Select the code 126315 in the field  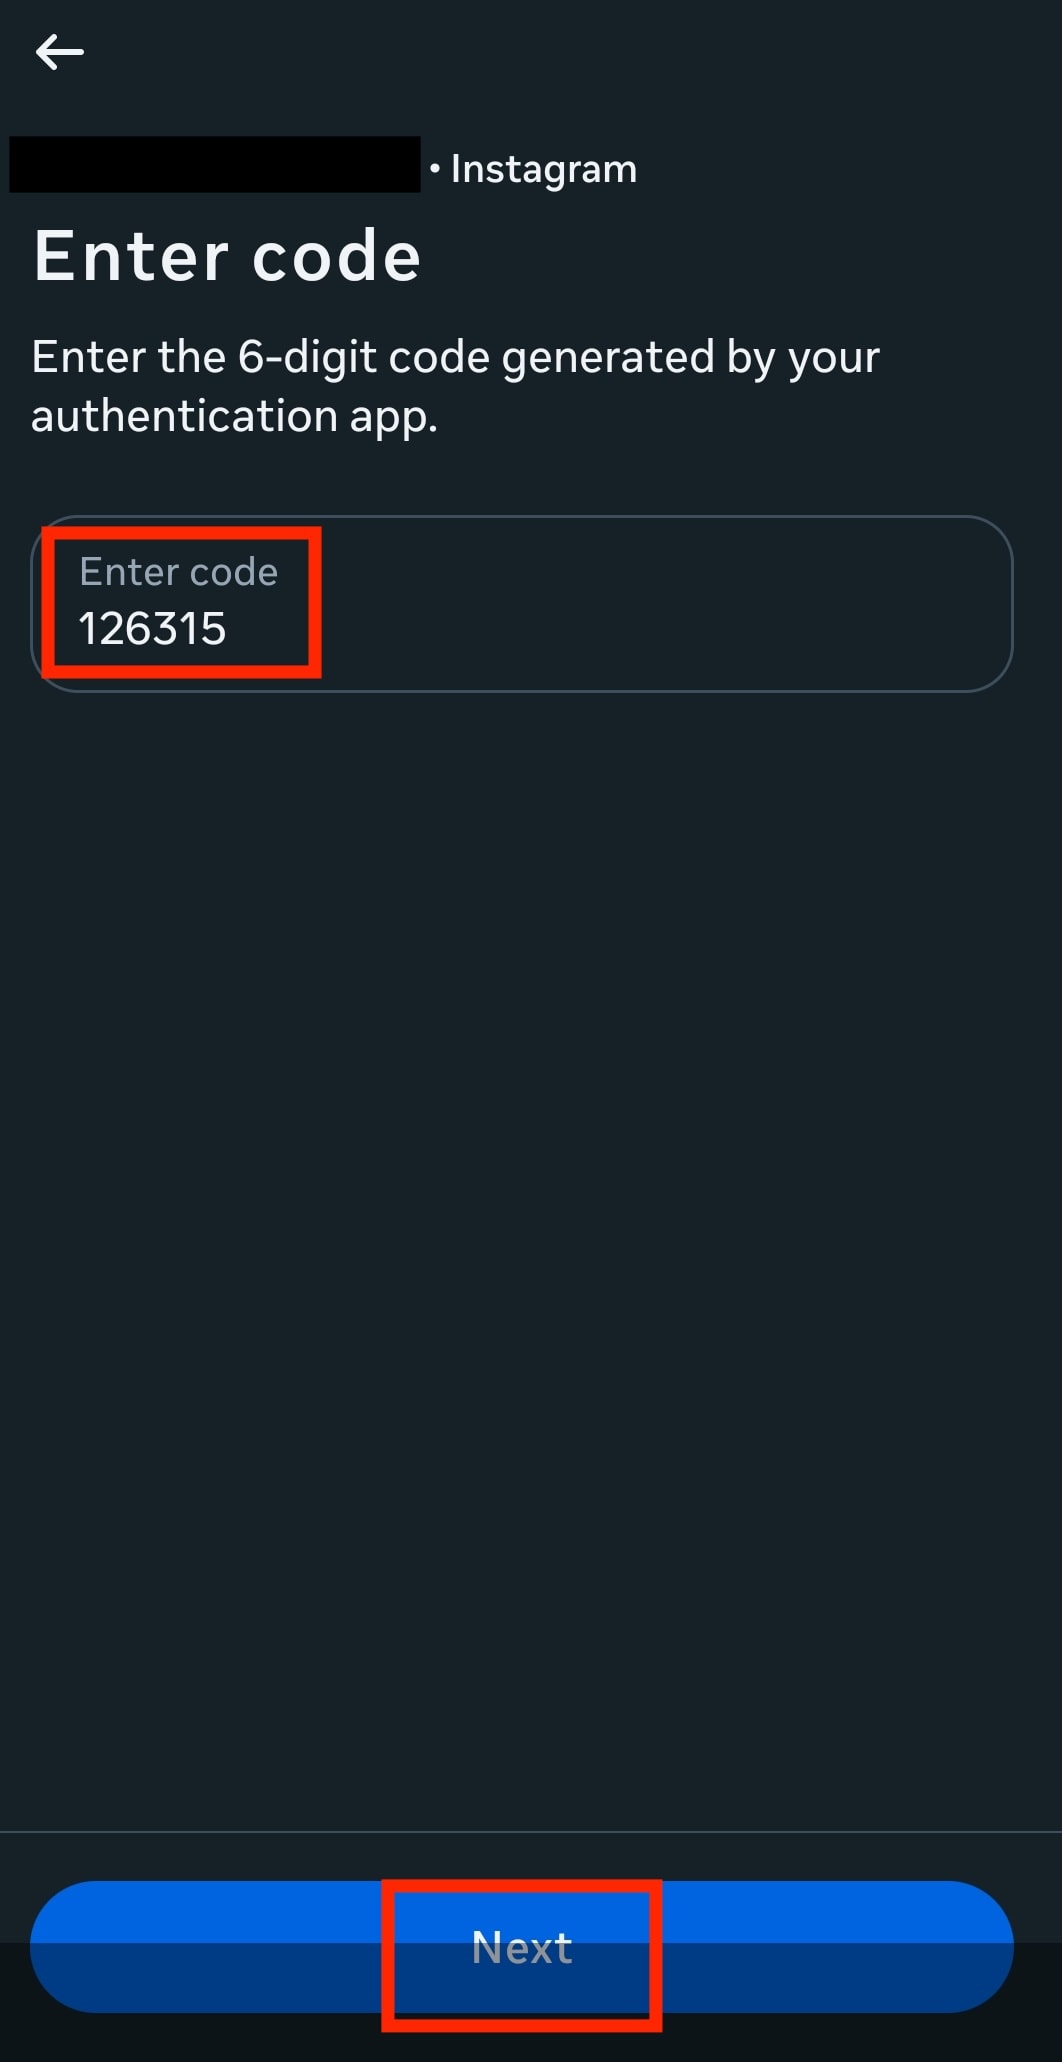pyautogui.click(x=151, y=630)
